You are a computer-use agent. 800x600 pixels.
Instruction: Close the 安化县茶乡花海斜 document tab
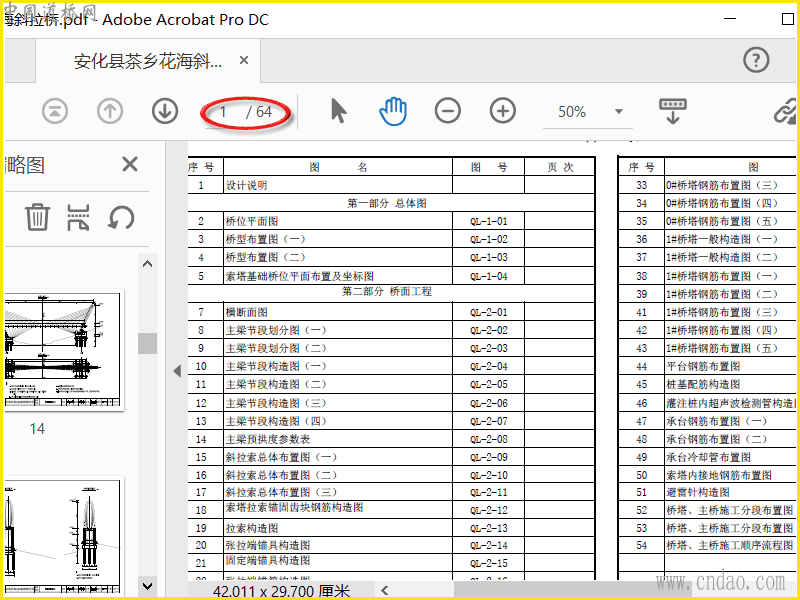244,60
